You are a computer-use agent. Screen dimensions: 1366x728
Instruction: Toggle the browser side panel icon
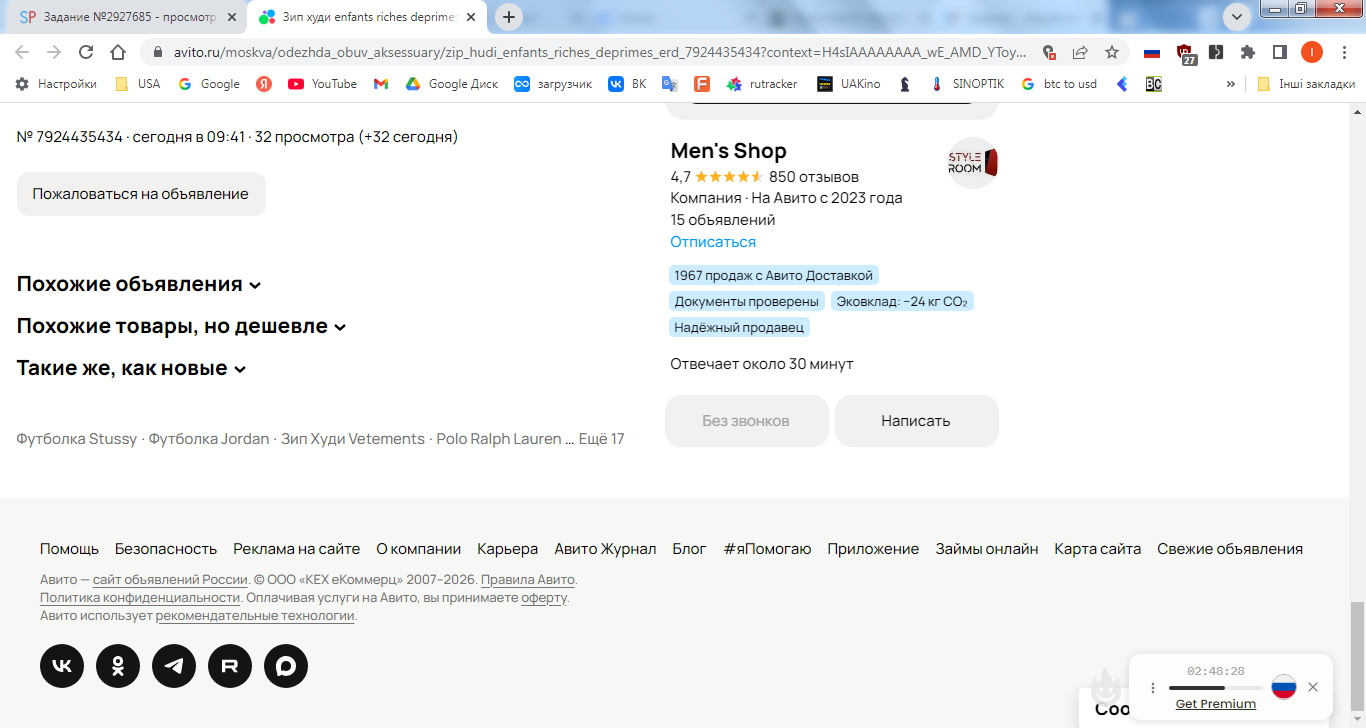pyautogui.click(x=1279, y=52)
